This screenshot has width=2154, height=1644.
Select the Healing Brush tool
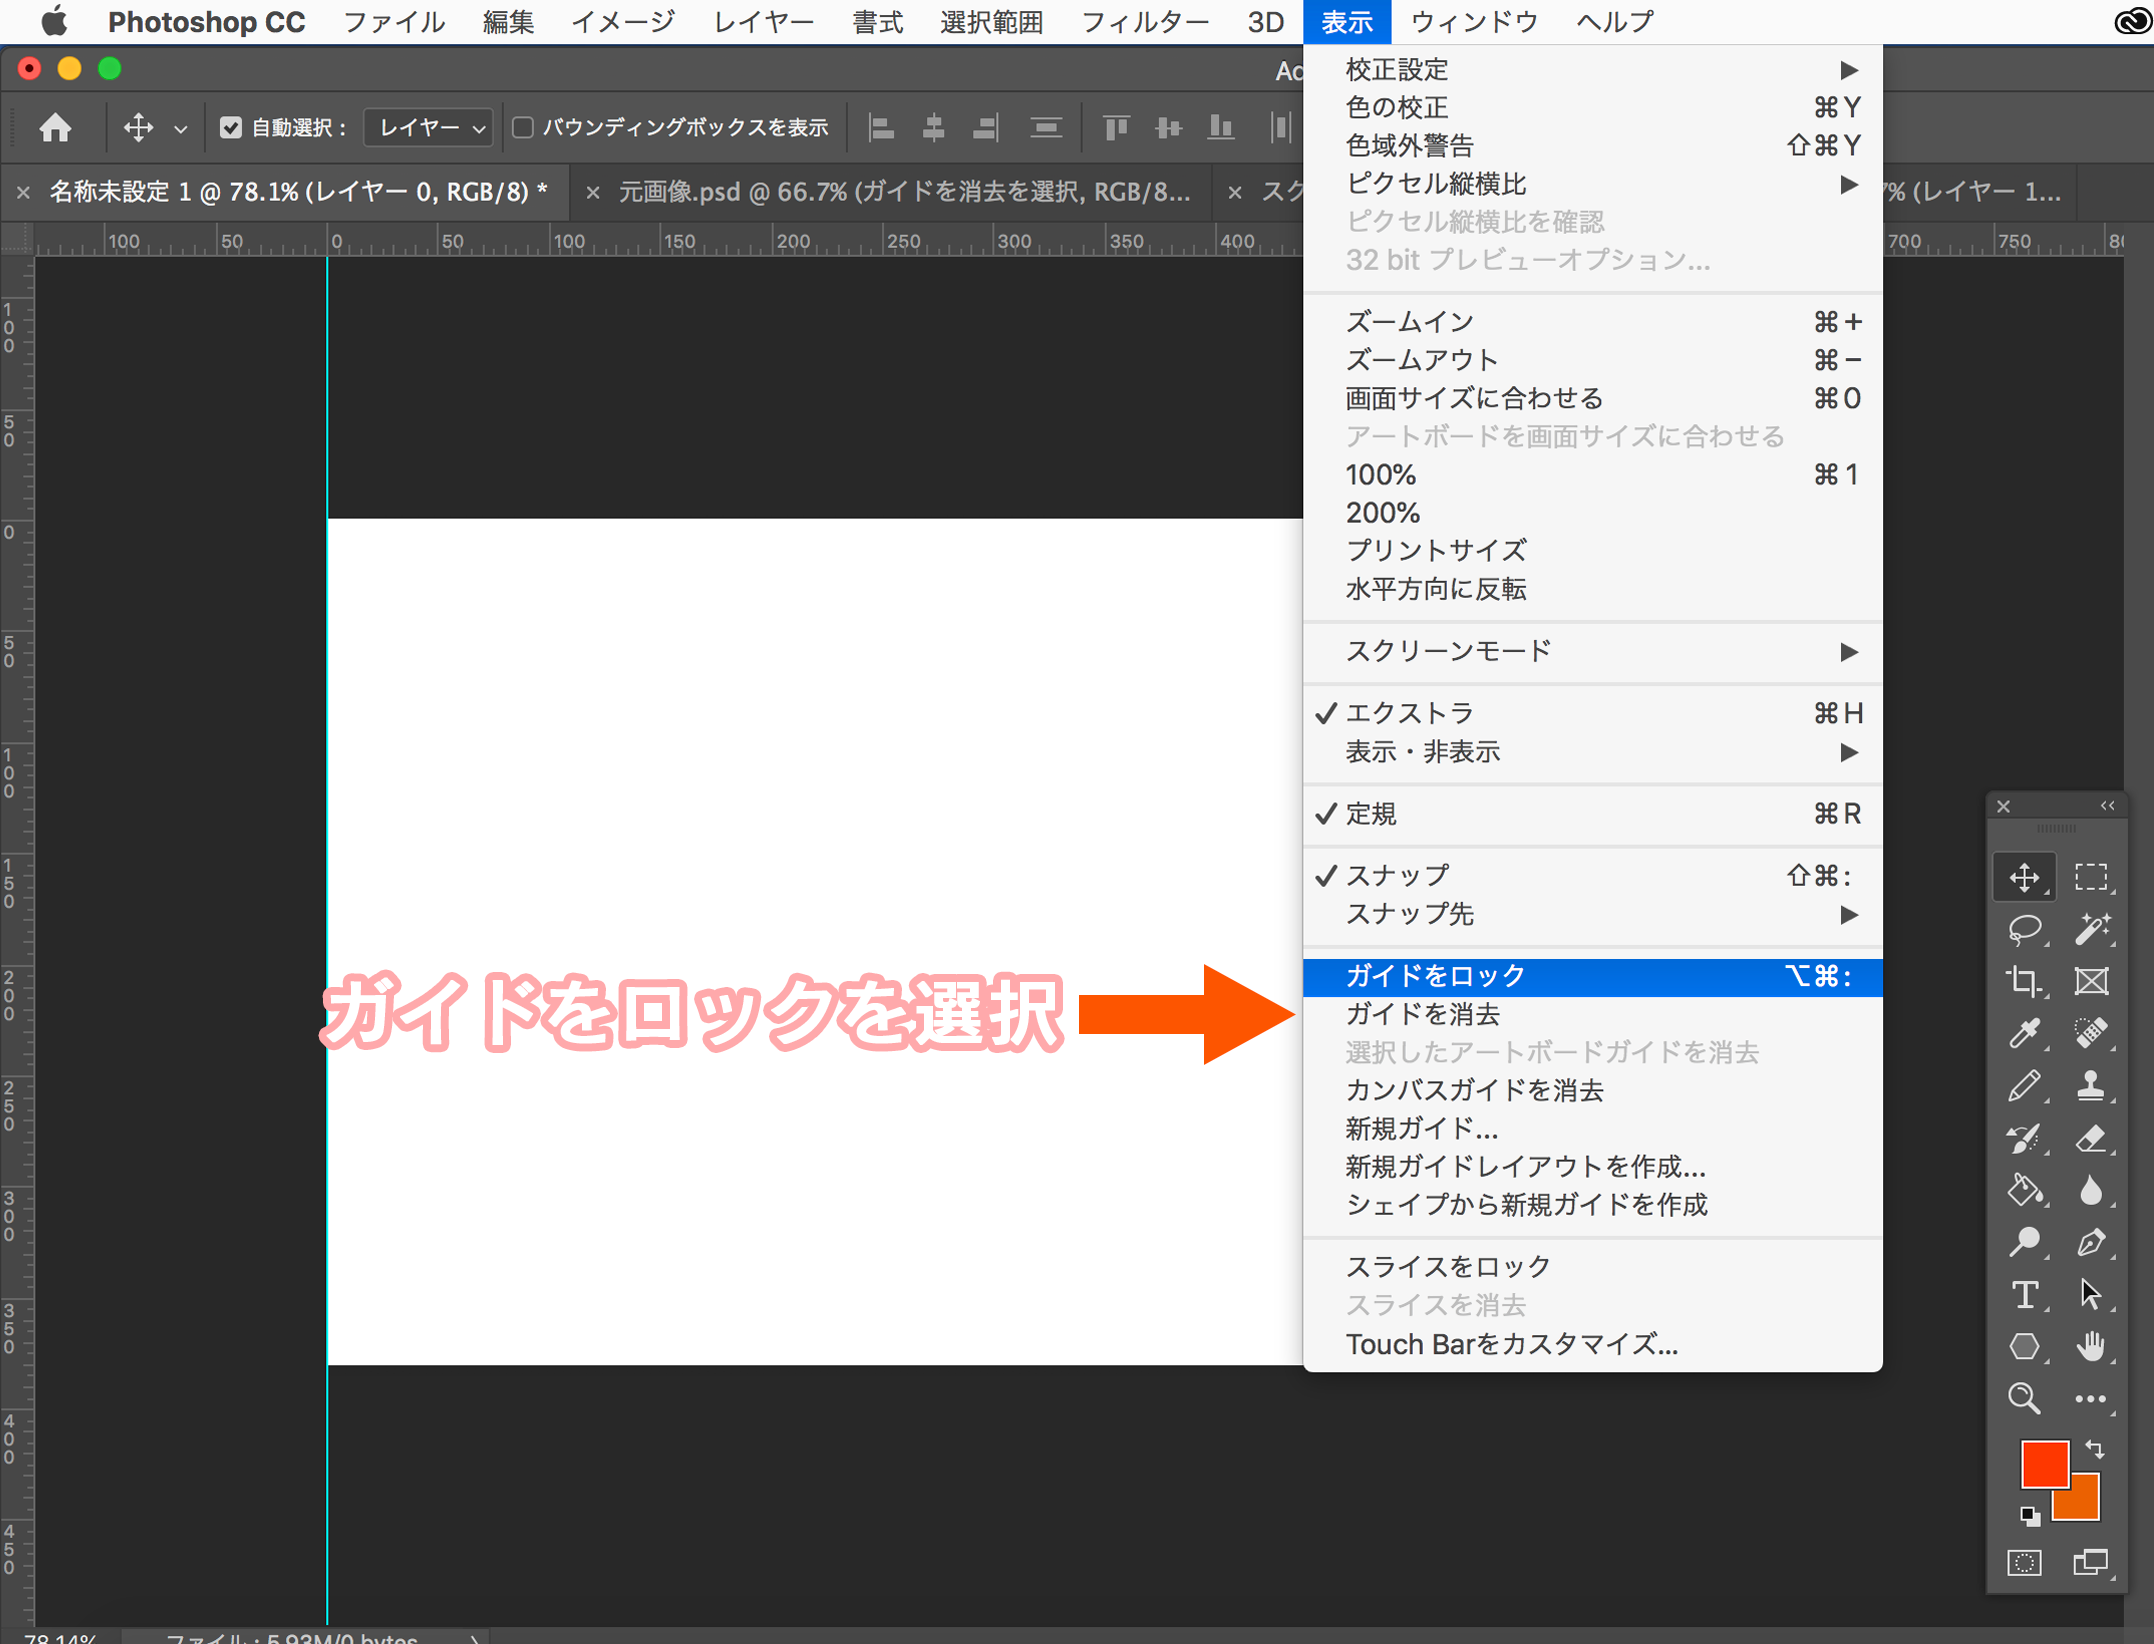point(2090,1033)
